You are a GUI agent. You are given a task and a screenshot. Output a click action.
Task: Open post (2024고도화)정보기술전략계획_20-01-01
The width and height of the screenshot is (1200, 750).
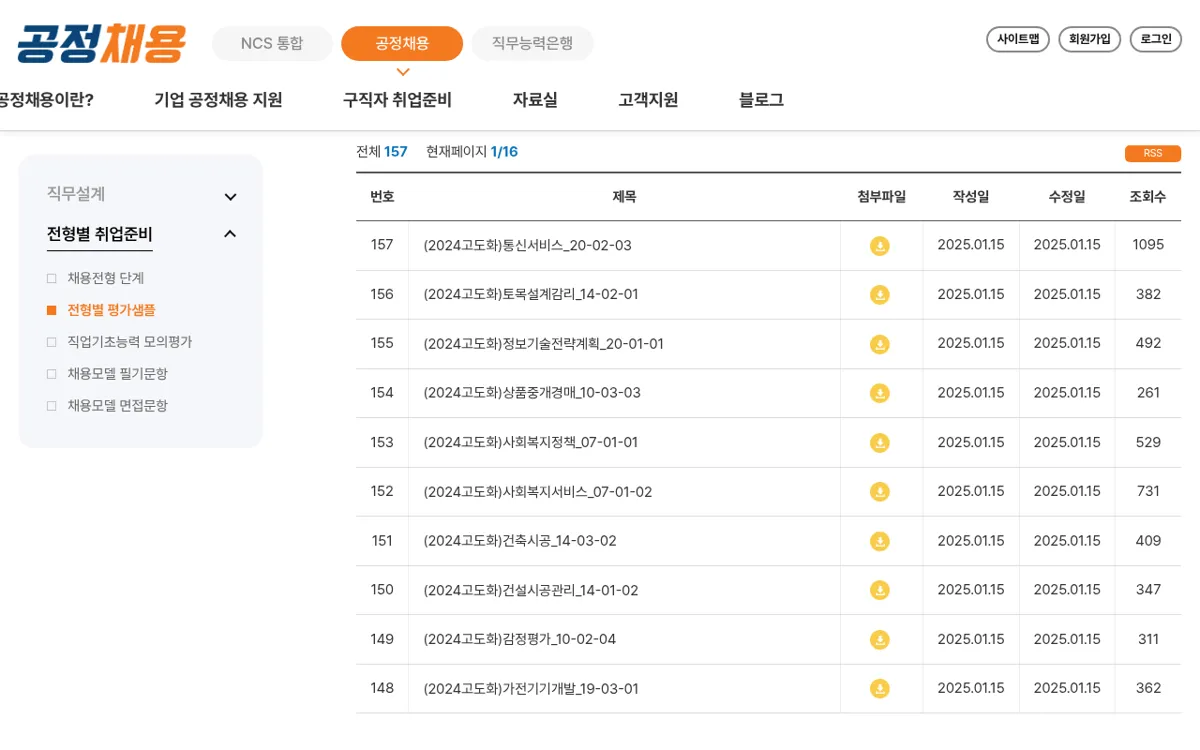click(544, 344)
